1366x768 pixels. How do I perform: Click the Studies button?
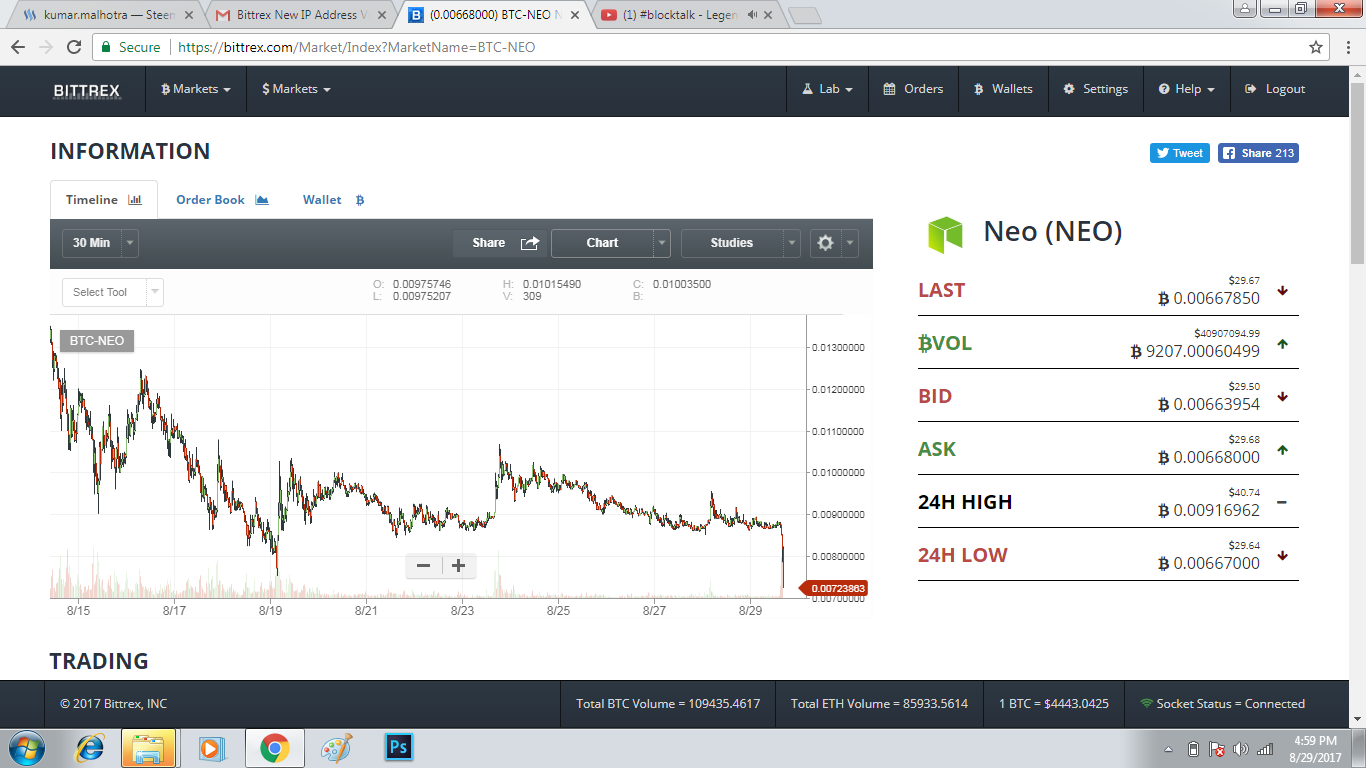pyautogui.click(x=732, y=243)
